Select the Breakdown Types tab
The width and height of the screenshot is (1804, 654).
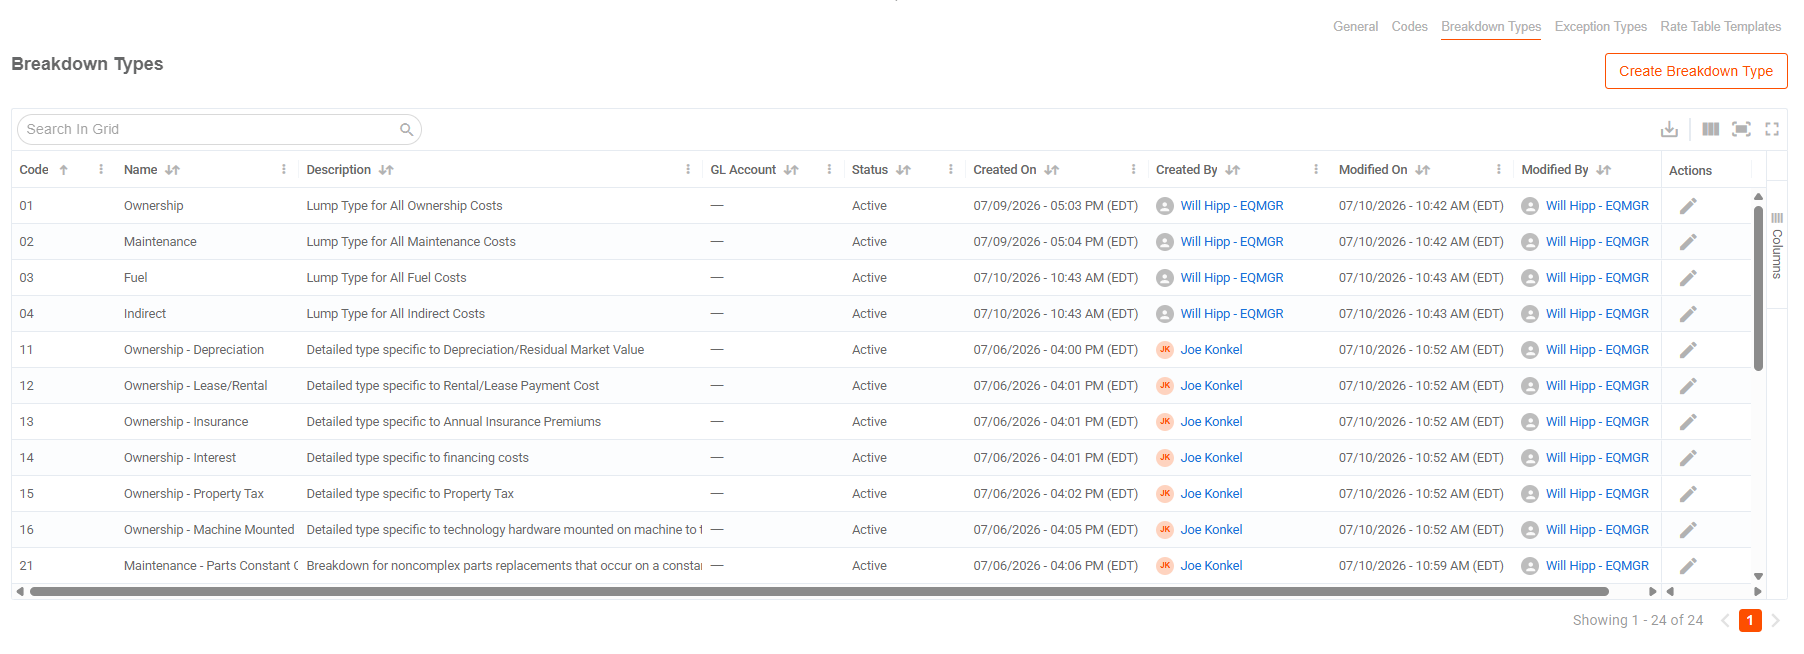[1491, 27]
